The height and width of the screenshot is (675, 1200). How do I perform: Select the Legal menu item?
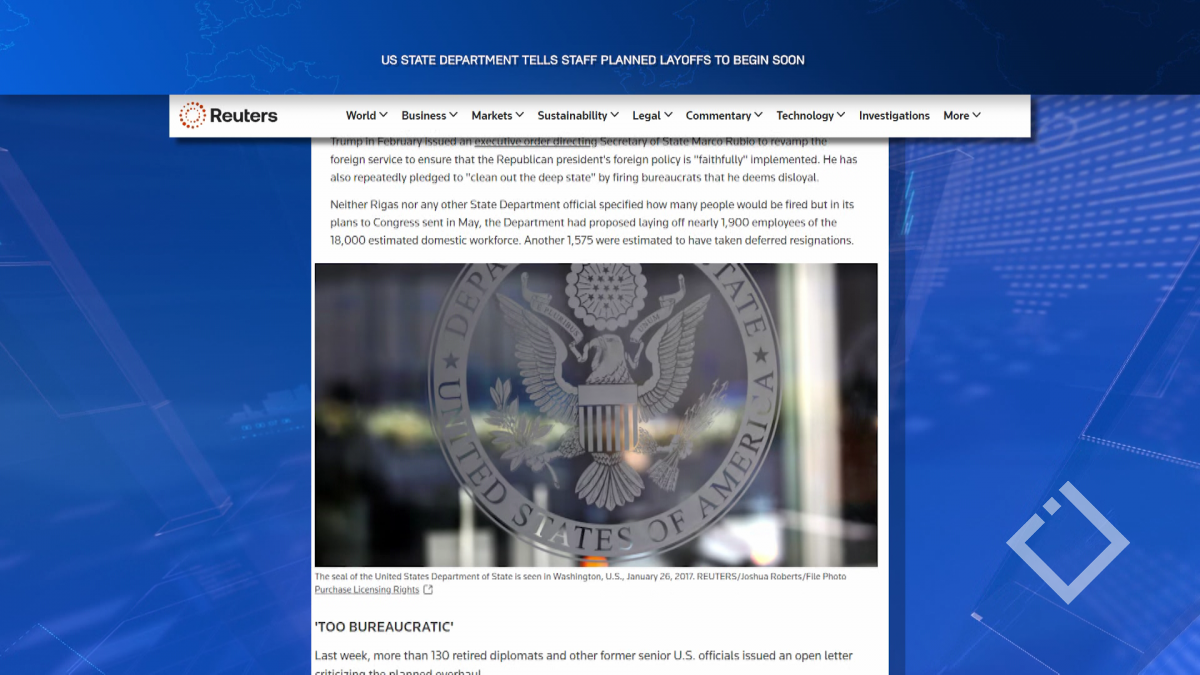[652, 116]
